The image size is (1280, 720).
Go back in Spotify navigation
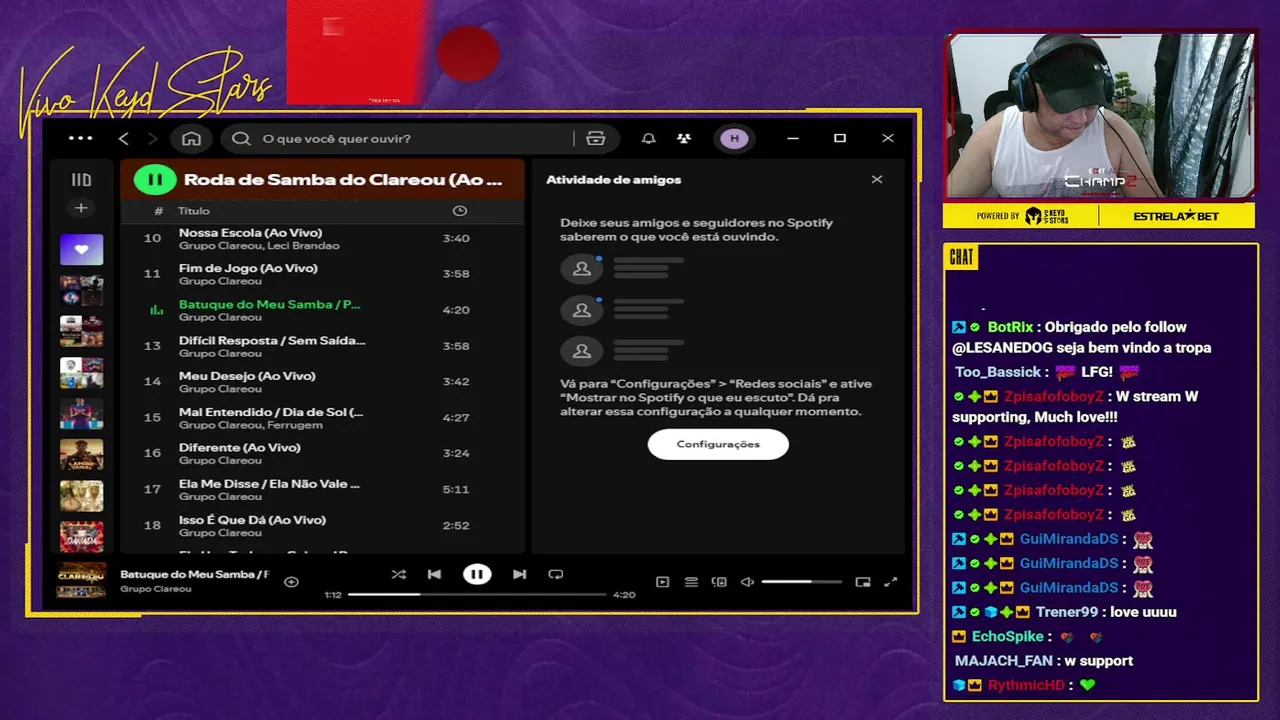[x=124, y=138]
